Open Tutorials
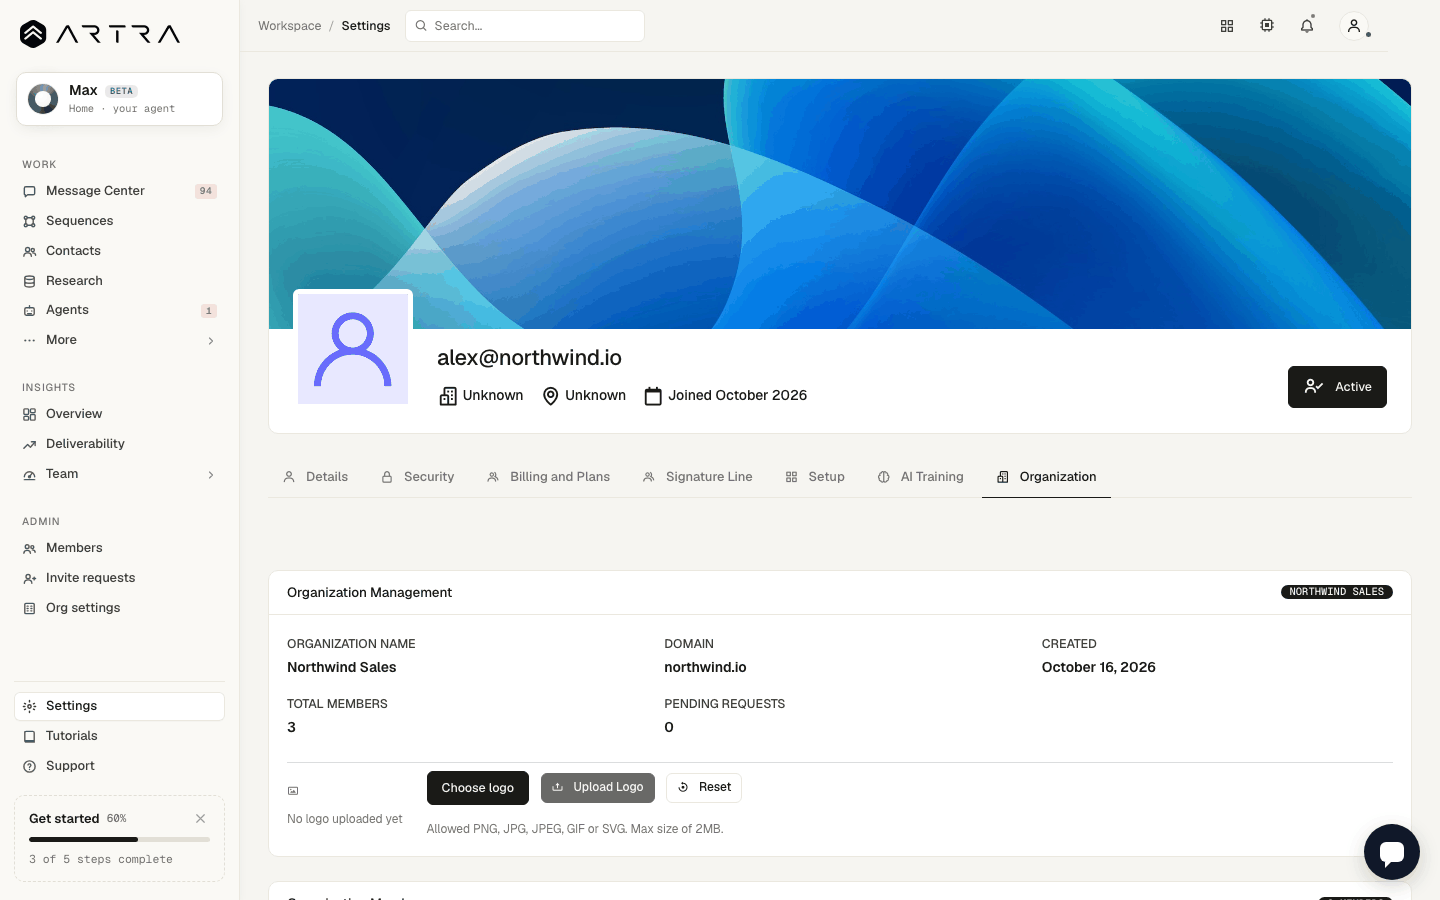This screenshot has width=1440, height=900. coord(120,736)
